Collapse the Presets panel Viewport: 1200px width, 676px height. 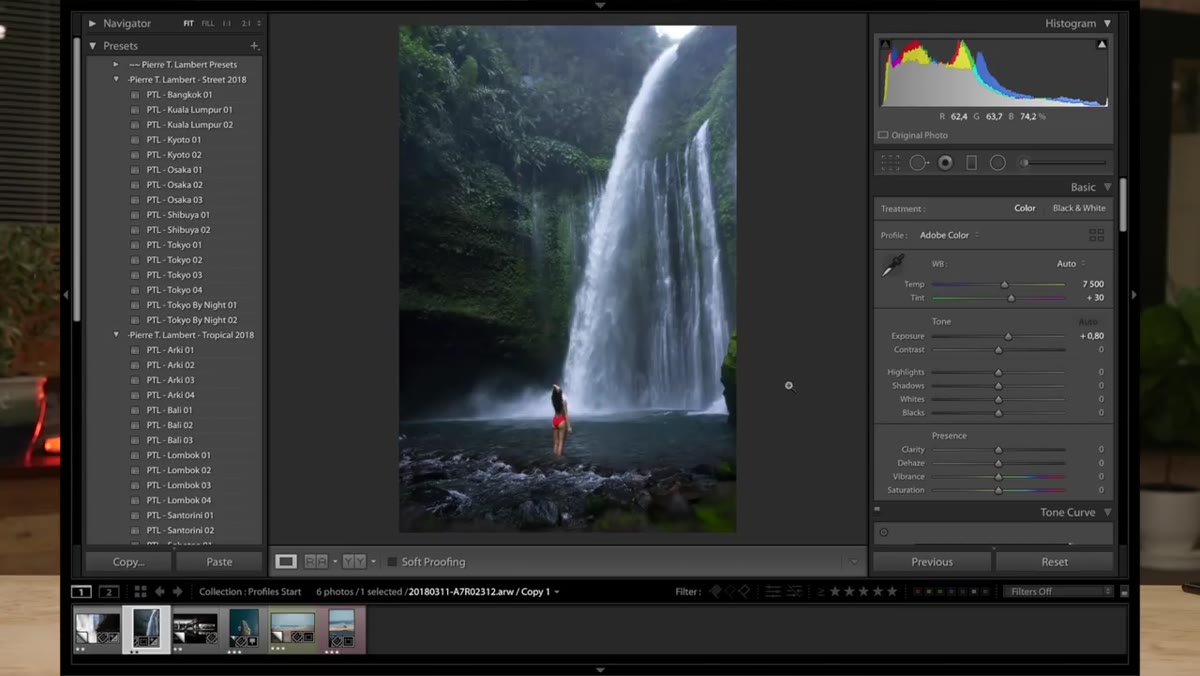93,46
